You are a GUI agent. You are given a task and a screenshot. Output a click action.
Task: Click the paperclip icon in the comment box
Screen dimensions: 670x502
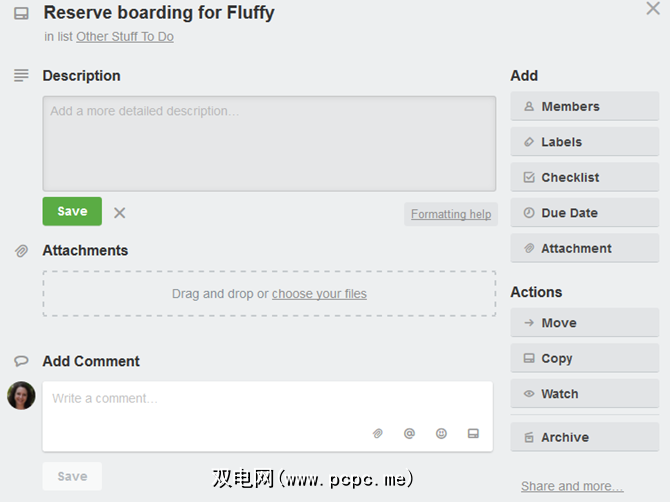pyautogui.click(x=378, y=433)
